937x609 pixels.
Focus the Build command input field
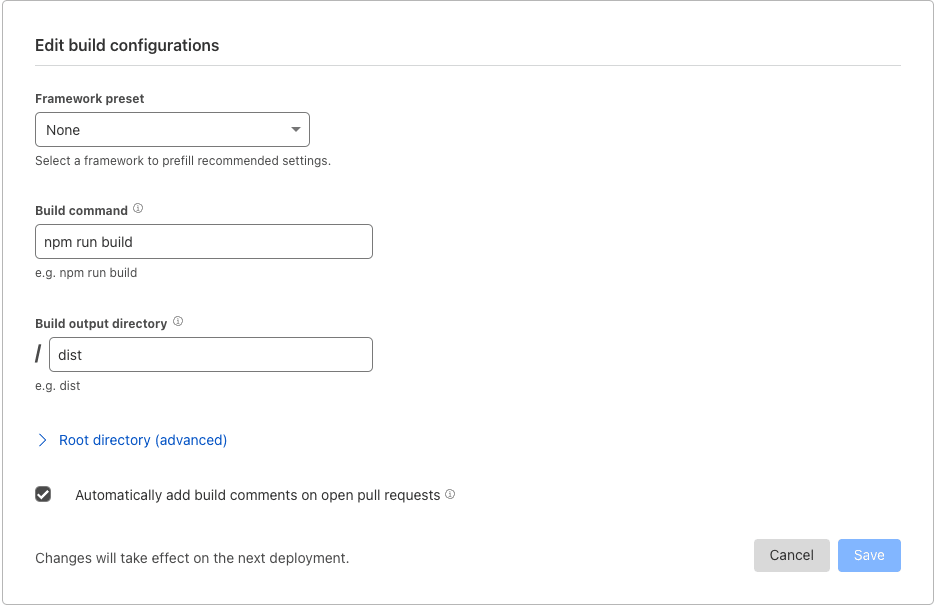click(x=204, y=242)
